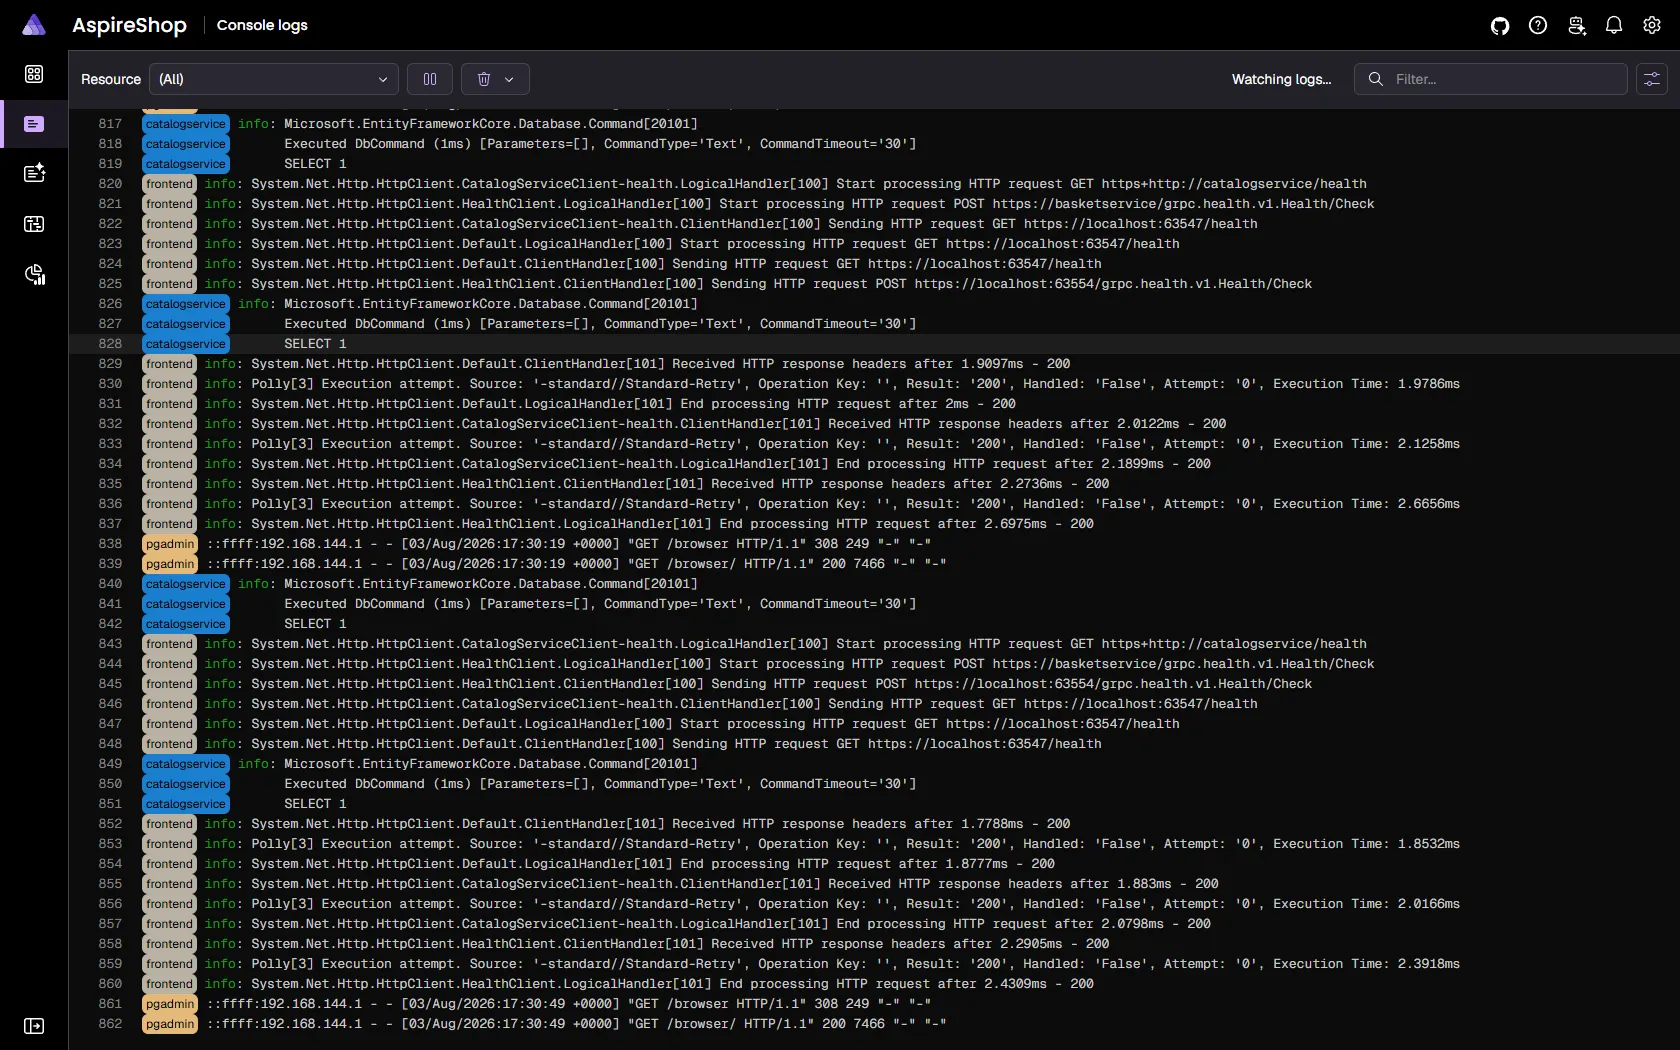This screenshot has width=1680, height=1050.
Task: Open catalogservice/health URL on line 843
Action: [1234, 644]
